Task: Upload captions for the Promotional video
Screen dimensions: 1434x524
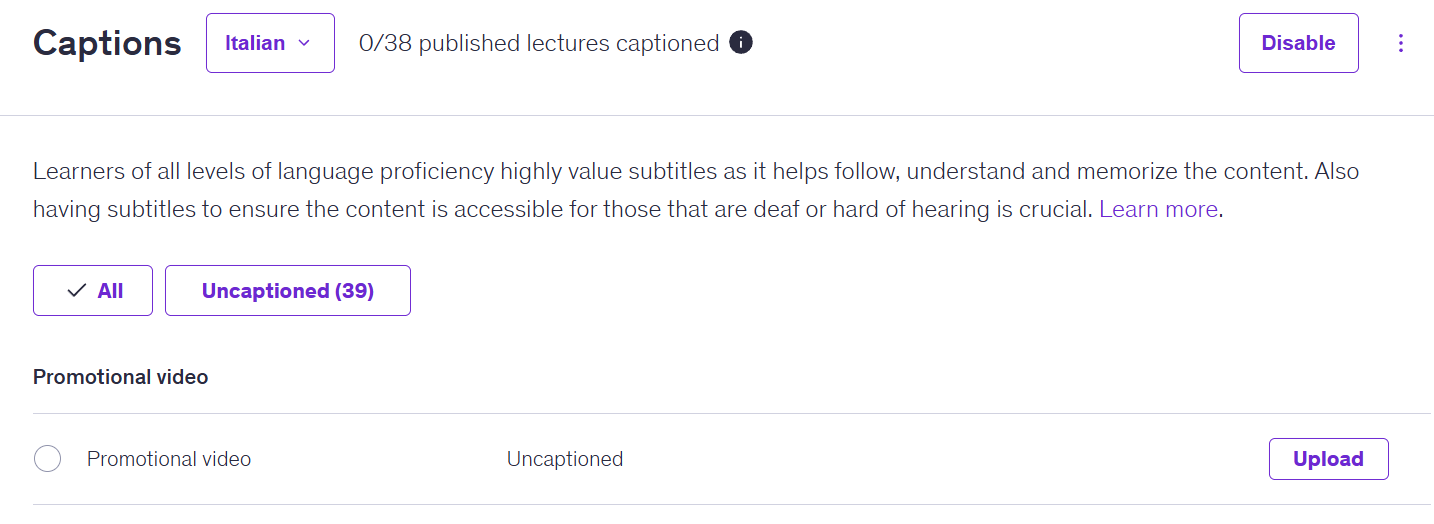Action: 1328,459
